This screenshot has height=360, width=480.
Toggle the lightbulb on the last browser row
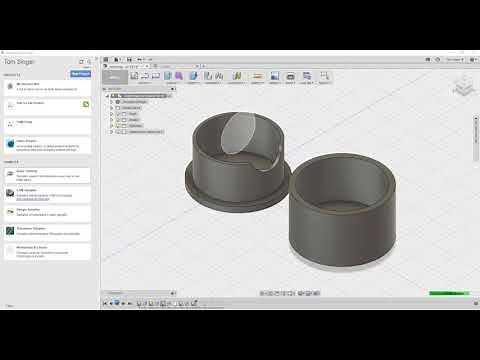(118, 132)
